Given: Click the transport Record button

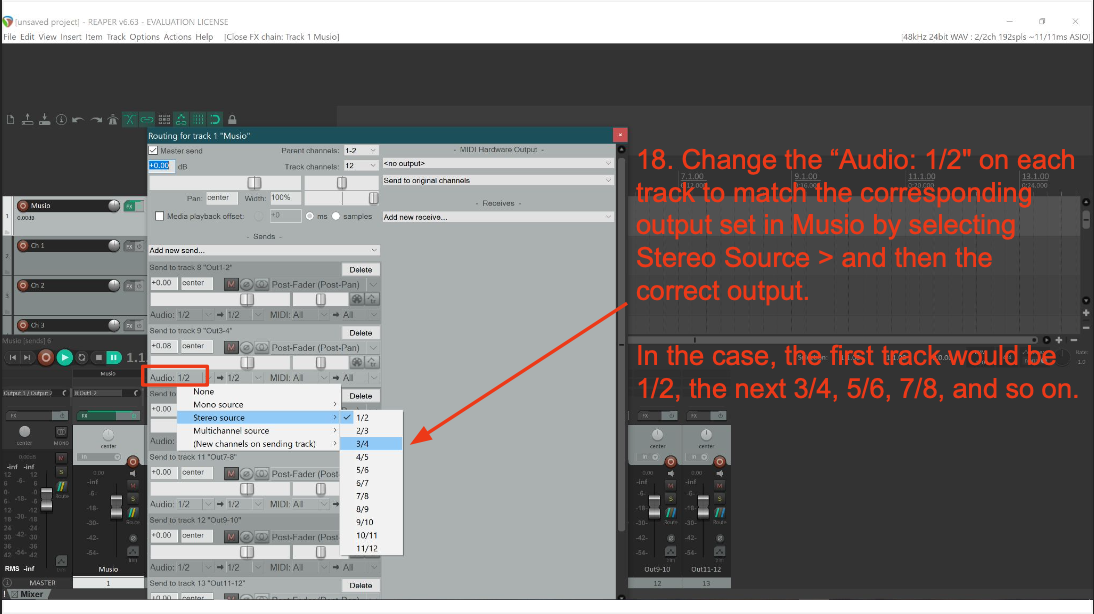Looking at the screenshot, I should (46, 357).
